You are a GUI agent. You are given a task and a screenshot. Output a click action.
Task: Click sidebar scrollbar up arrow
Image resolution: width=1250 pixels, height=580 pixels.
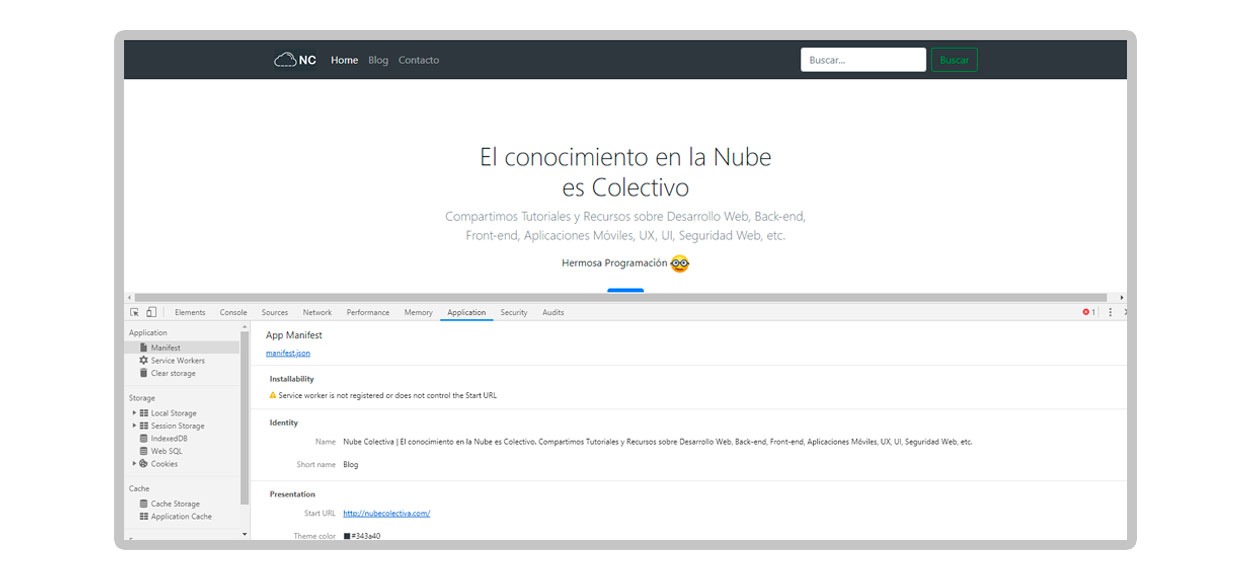point(244,326)
